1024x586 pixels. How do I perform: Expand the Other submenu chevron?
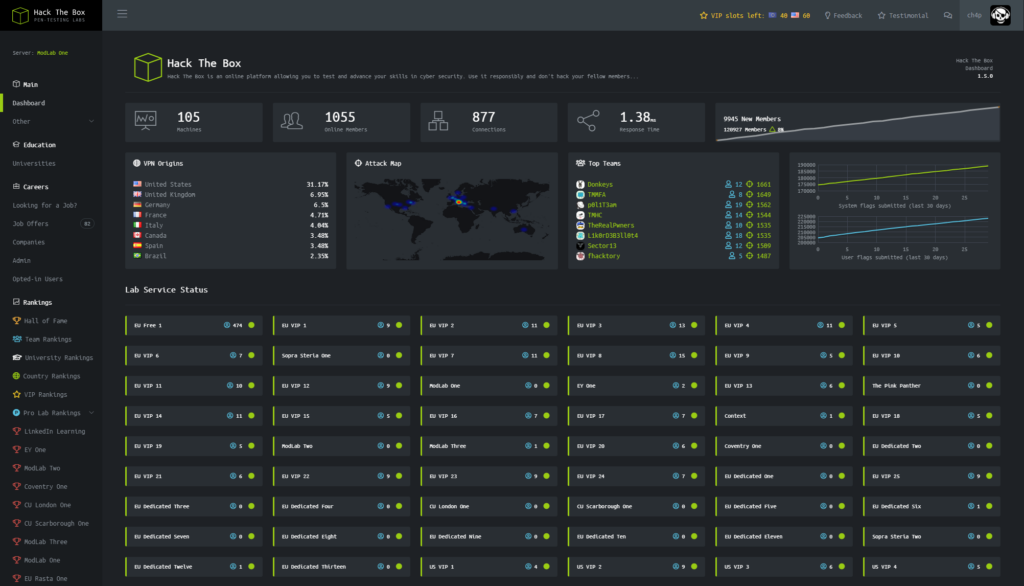click(x=91, y=122)
